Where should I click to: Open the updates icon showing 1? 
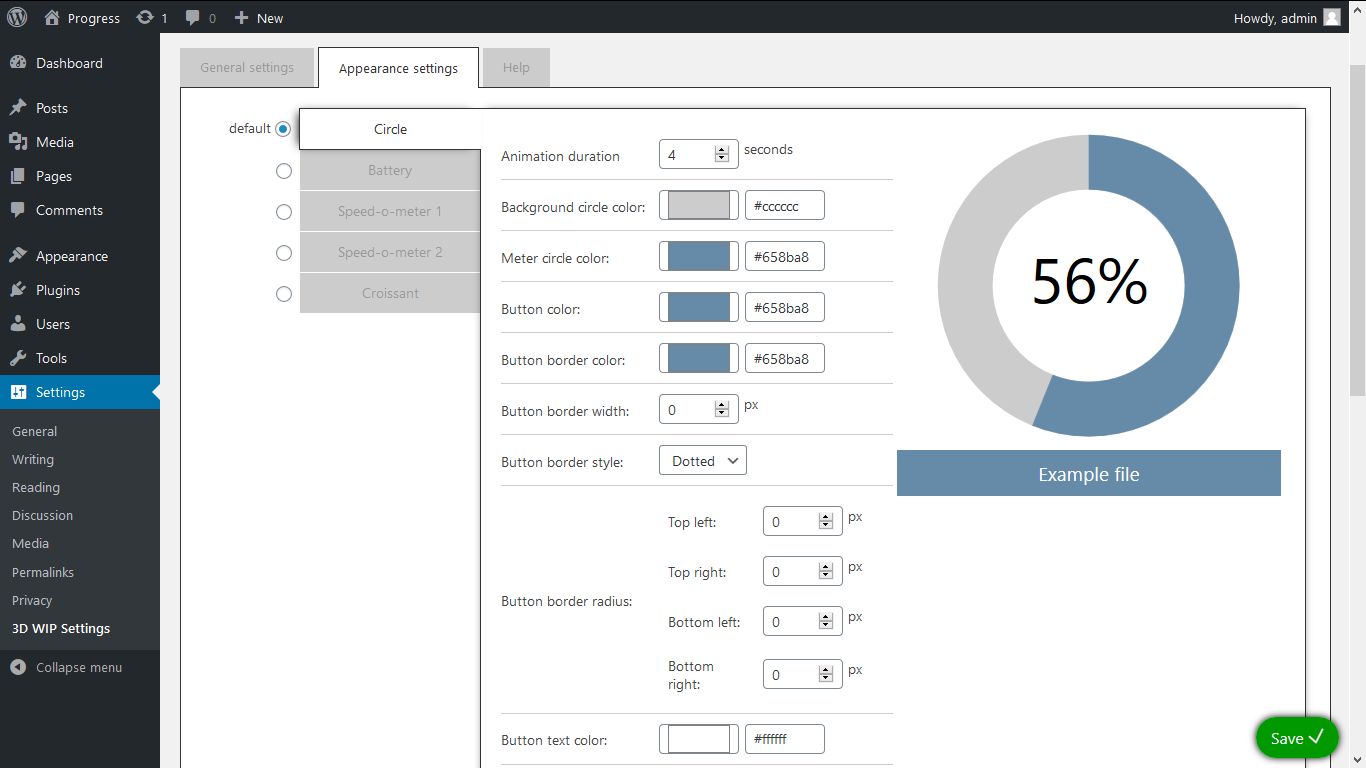tap(145, 17)
